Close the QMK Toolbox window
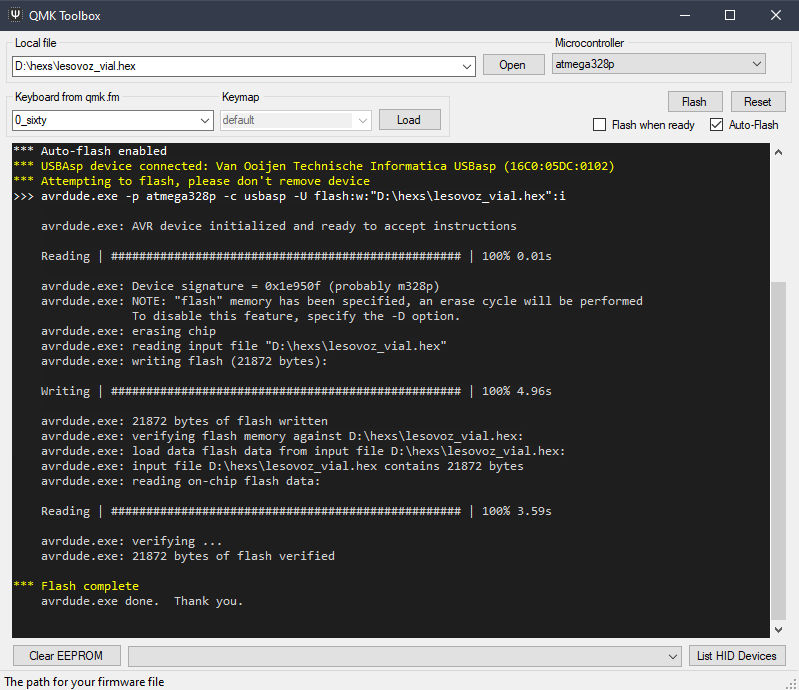Screen dimensions: 799x690 point(776,15)
